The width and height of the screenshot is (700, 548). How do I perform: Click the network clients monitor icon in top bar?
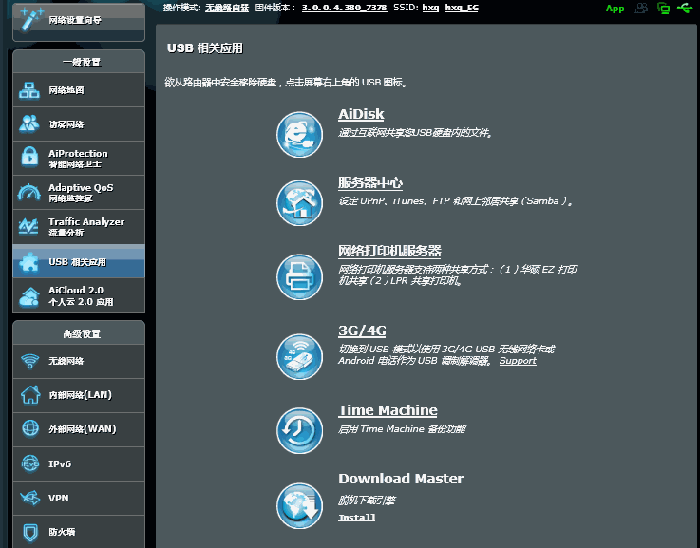coord(663,8)
